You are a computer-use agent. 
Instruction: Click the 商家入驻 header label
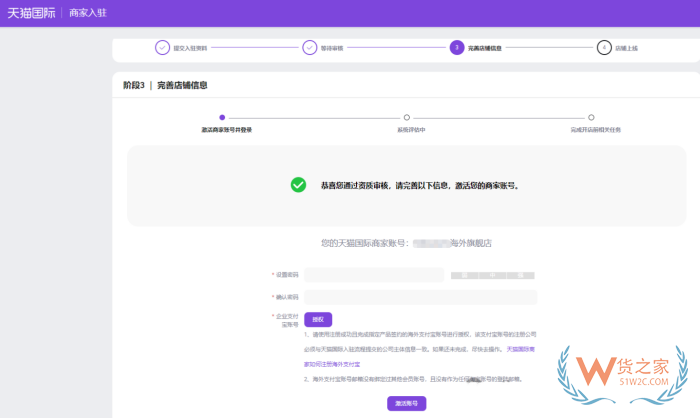[88, 13]
